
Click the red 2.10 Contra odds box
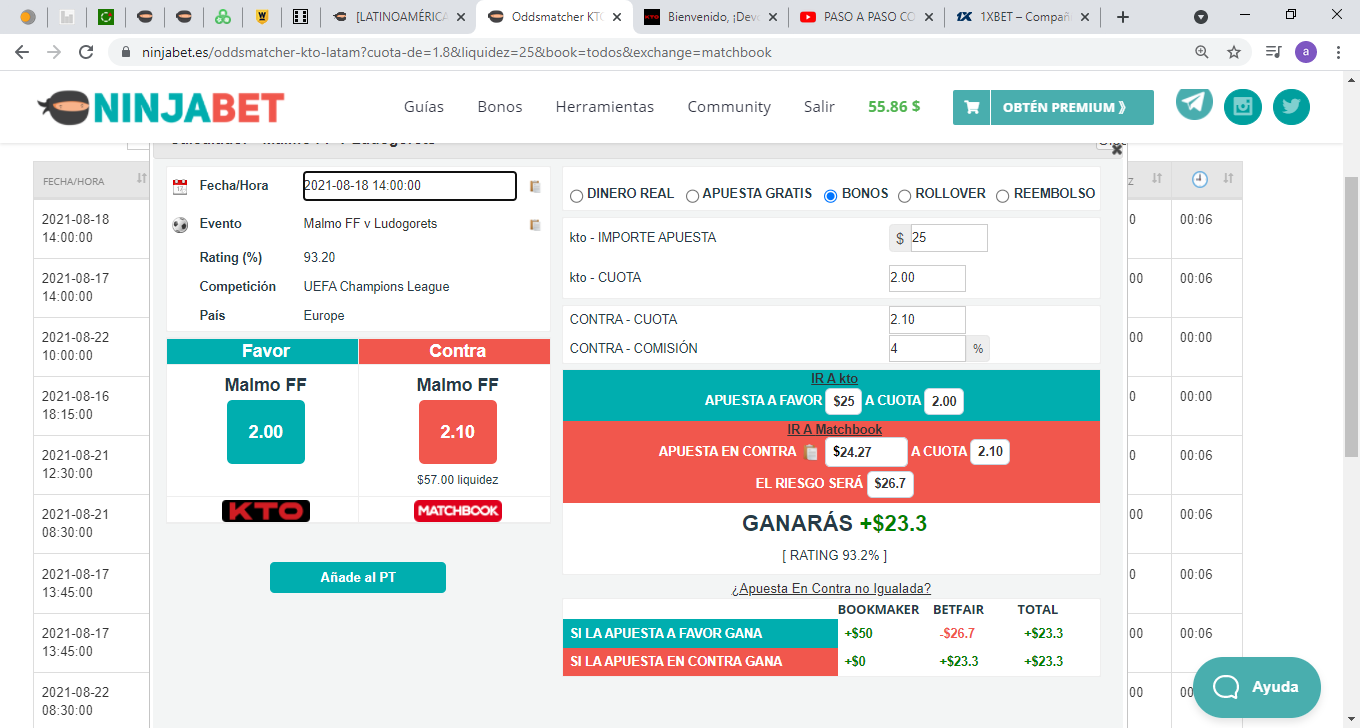(x=458, y=432)
